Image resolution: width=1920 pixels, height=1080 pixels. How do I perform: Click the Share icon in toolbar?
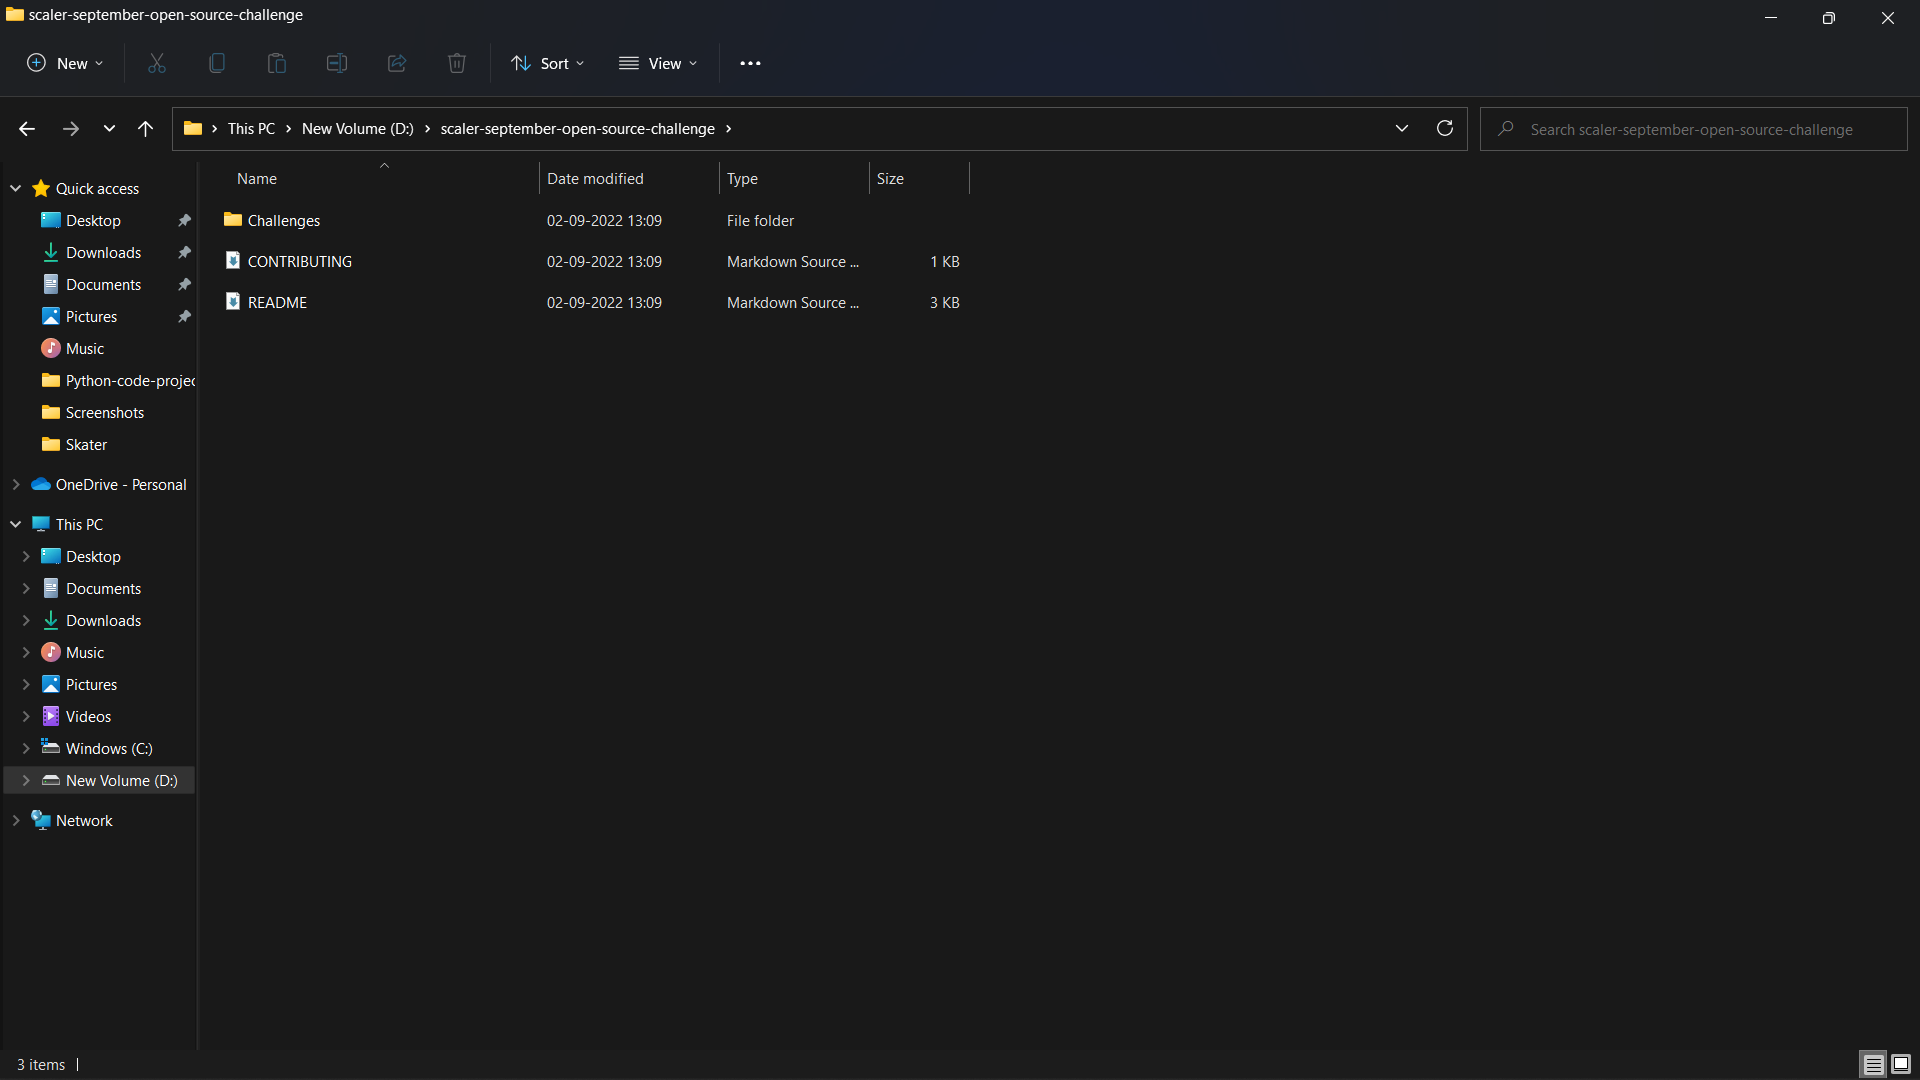397,63
